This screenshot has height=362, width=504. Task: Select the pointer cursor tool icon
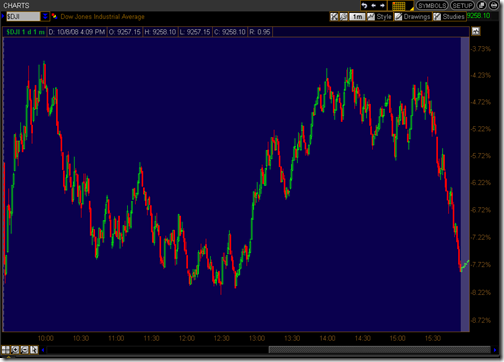point(34,350)
